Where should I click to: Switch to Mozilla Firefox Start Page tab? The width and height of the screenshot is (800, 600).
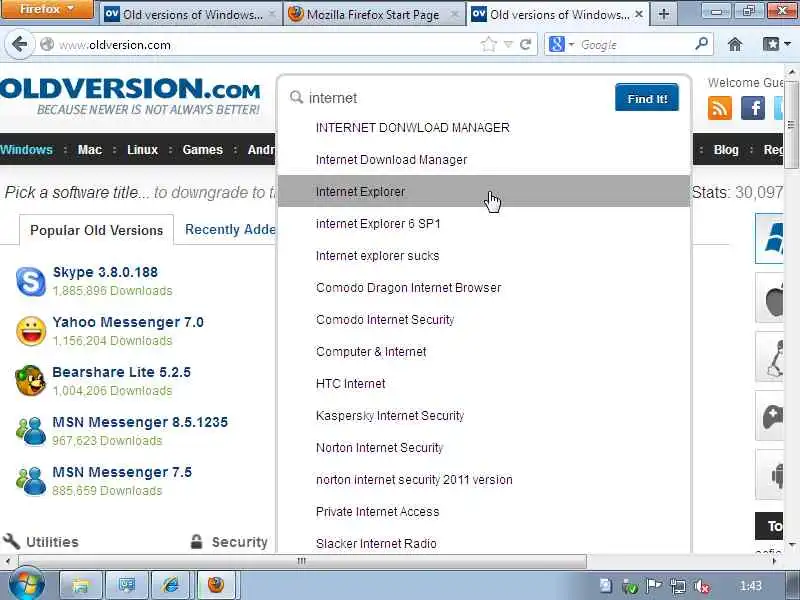pos(373,14)
